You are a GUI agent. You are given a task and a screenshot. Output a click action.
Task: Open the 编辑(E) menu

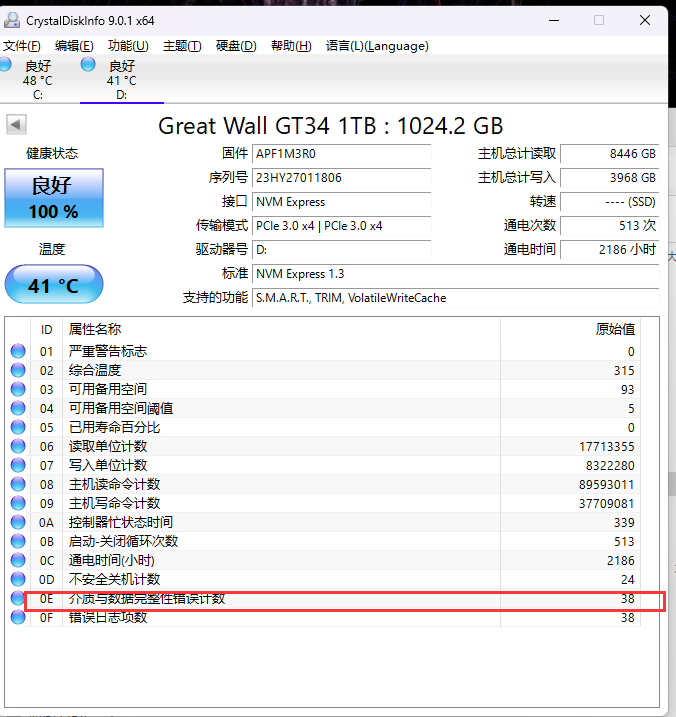pos(74,46)
